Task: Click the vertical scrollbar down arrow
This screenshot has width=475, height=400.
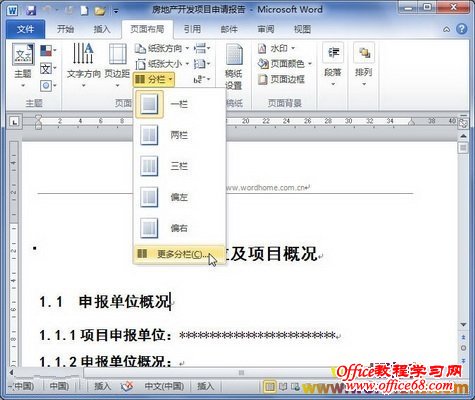Action: pyautogui.click(x=463, y=324)
